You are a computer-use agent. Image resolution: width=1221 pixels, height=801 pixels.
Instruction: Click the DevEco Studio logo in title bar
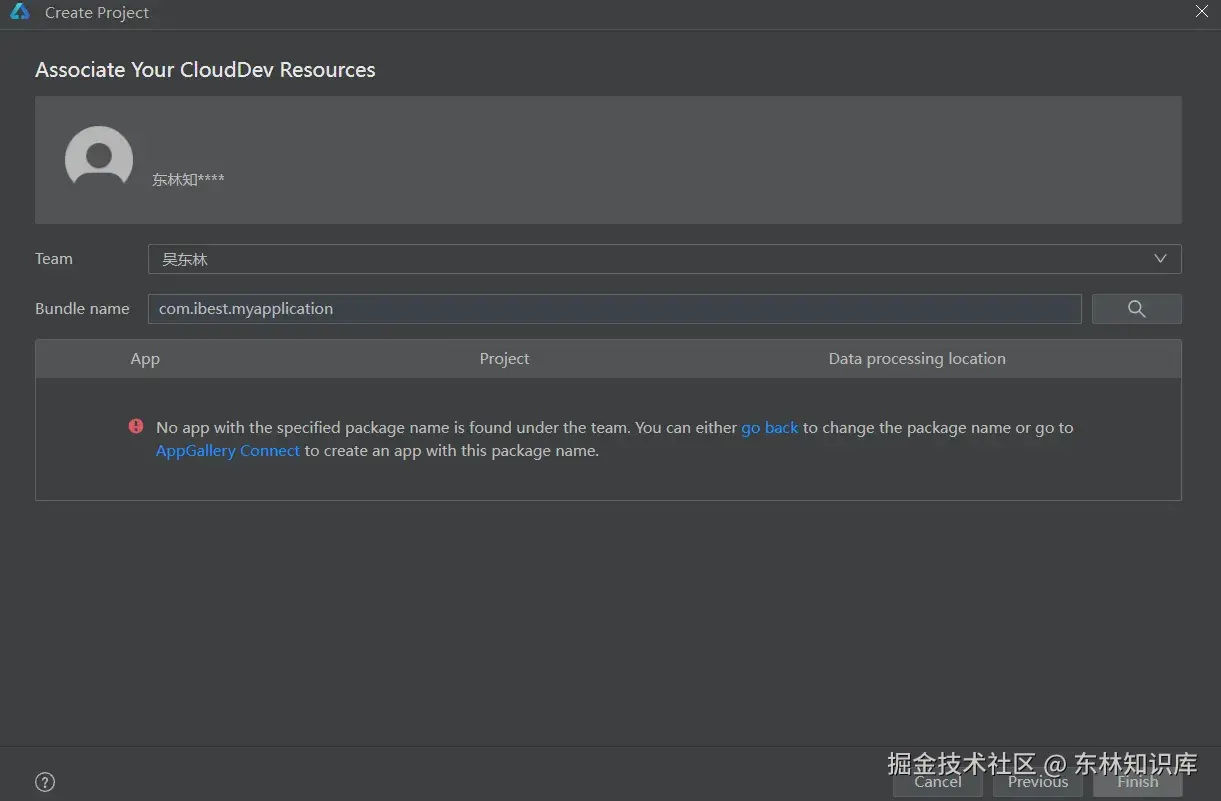pyautogui.click(x=20, y=12)
